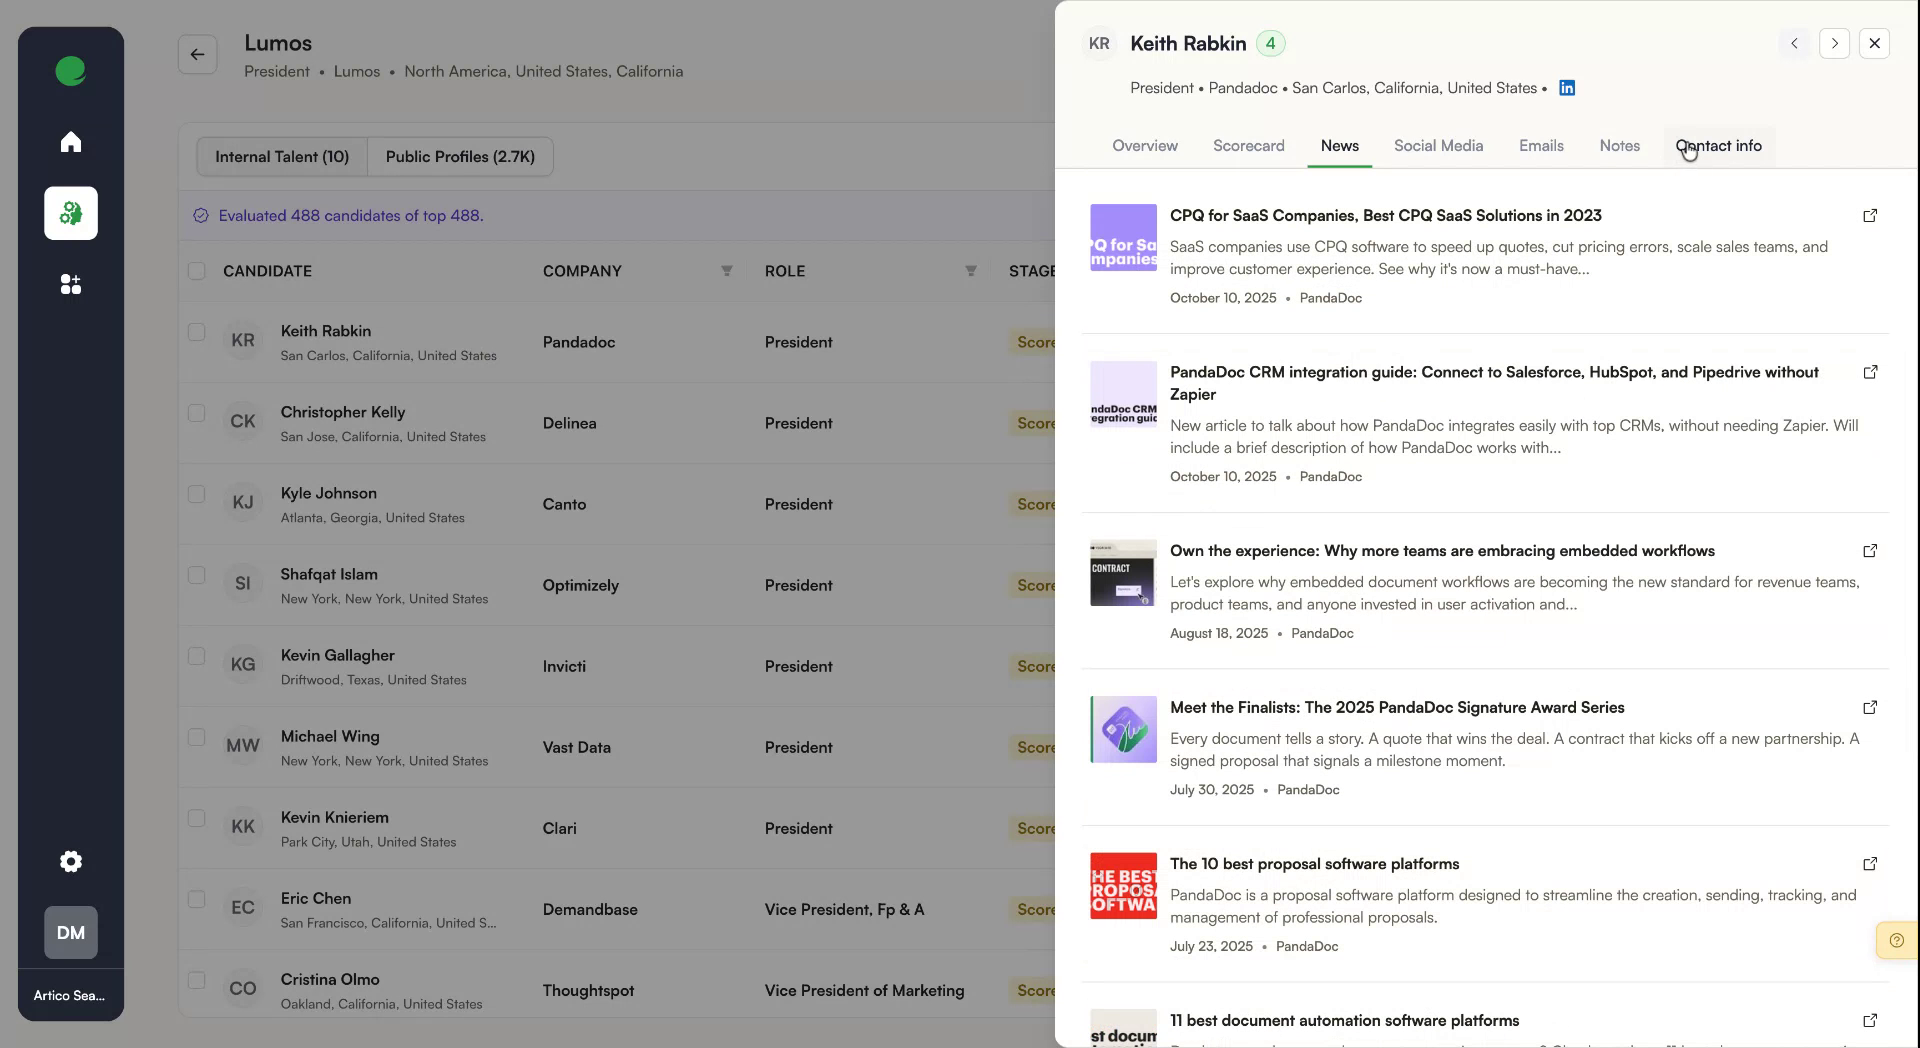Open the Role column filter
The image size is (1920, 1048).
pyautogui.click(x=970, y=271)
